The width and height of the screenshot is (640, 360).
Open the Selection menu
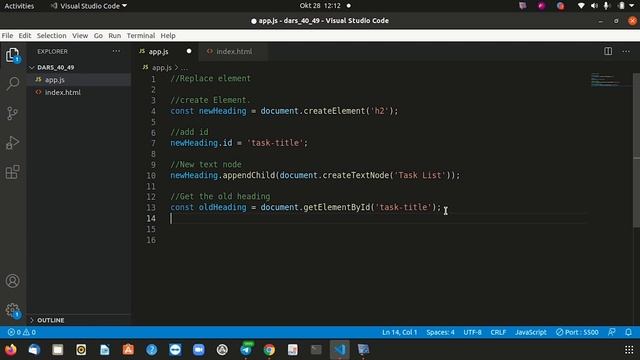click(x=51, y=36)
